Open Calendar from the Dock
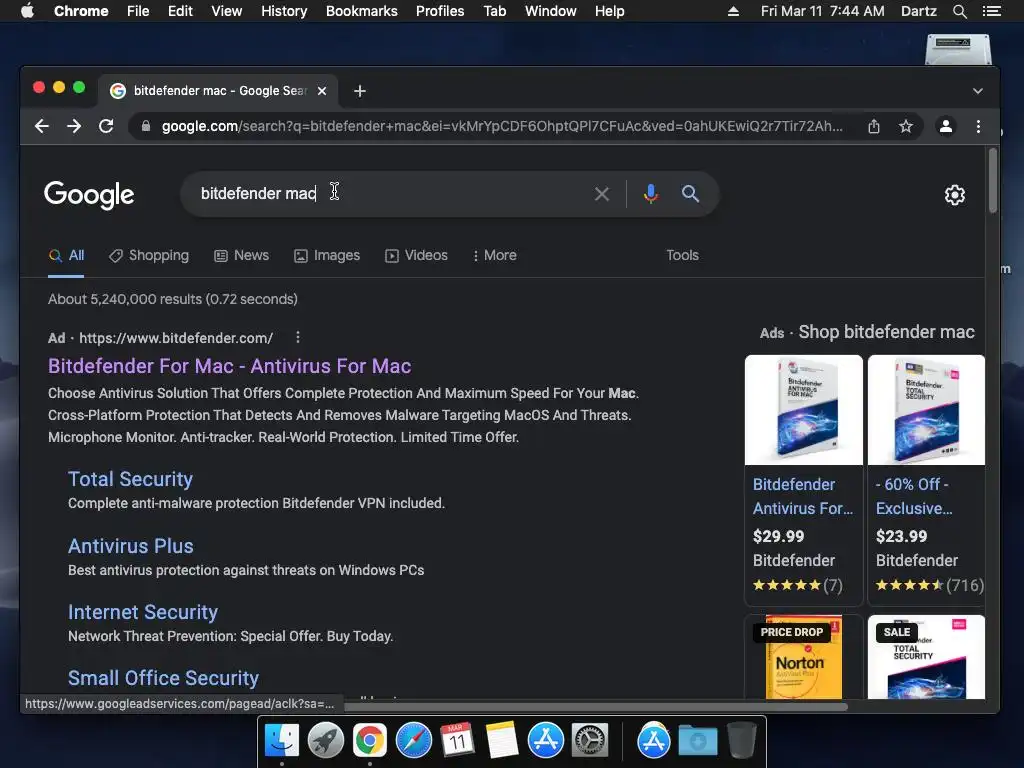Image resolution: width=1024 pixels, height=768 pixels. pyautogui.click(x=458, y=741)
